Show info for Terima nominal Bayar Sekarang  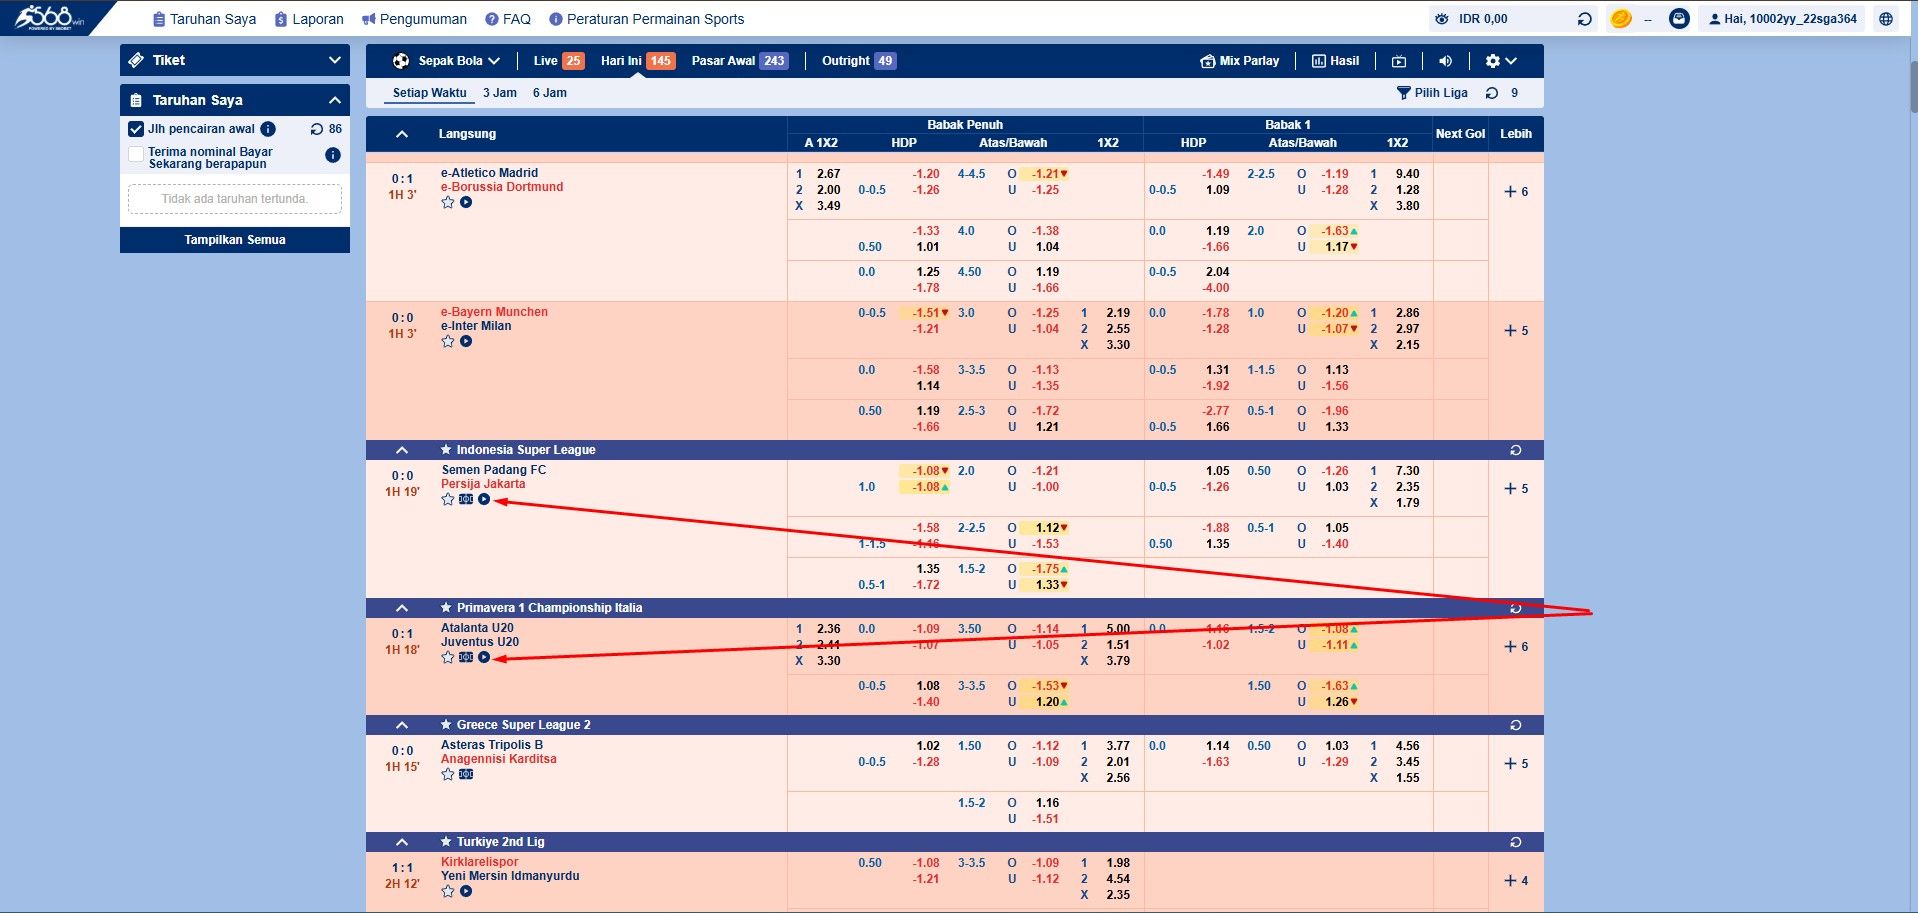tap(333, 155)
